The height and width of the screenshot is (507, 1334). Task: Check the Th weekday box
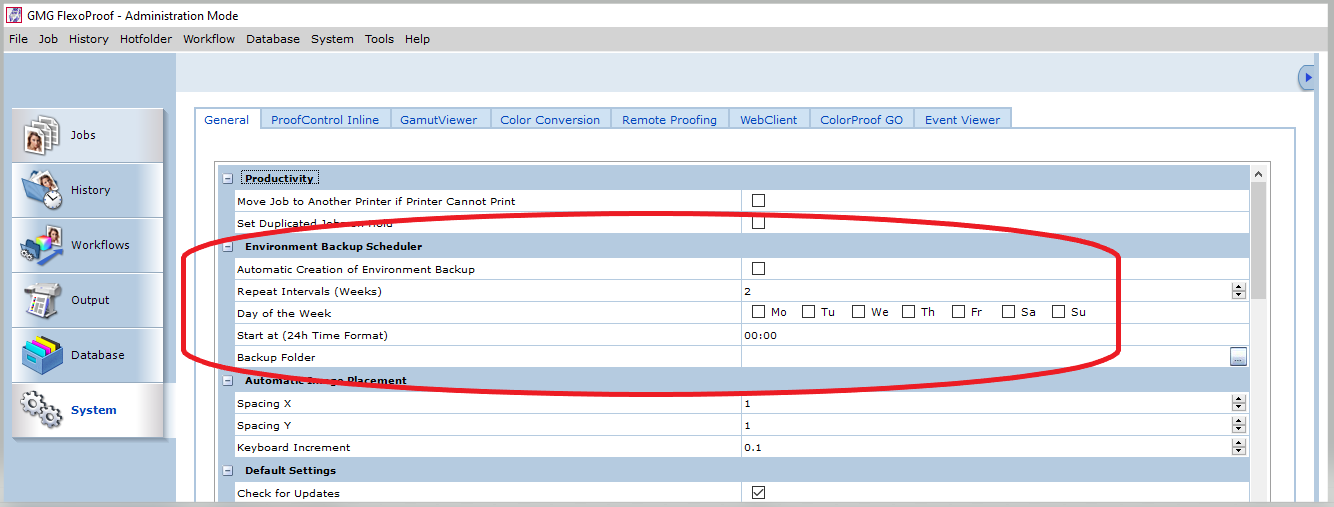pos(908,312)
